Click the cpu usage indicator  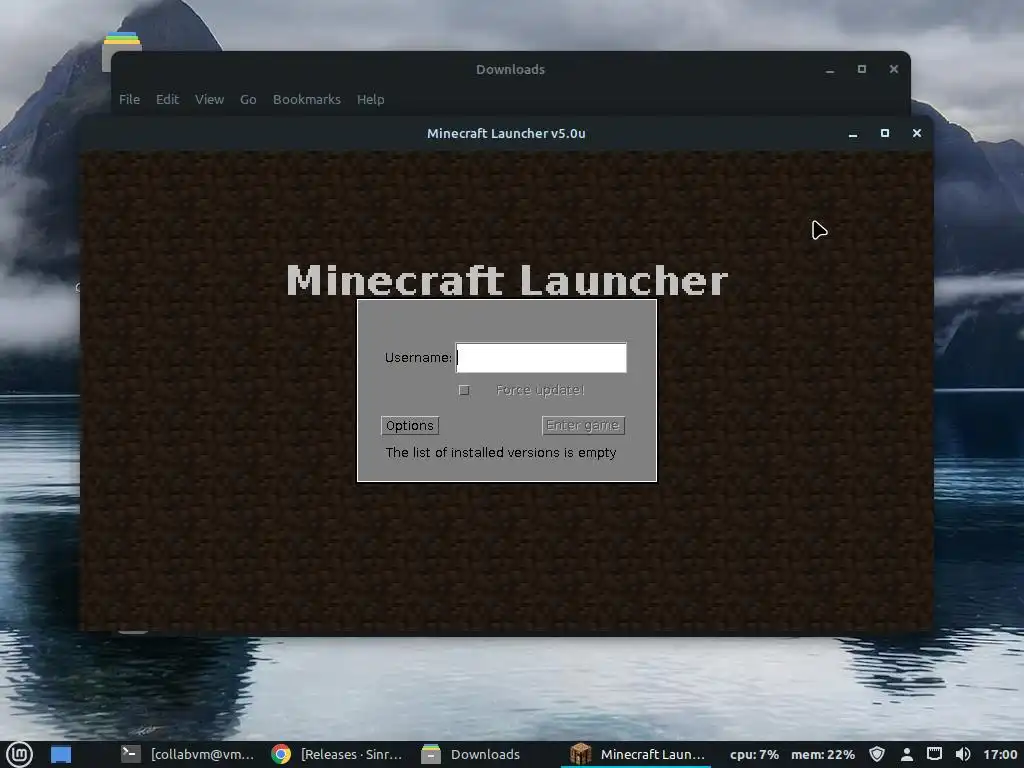pos(754,754)
